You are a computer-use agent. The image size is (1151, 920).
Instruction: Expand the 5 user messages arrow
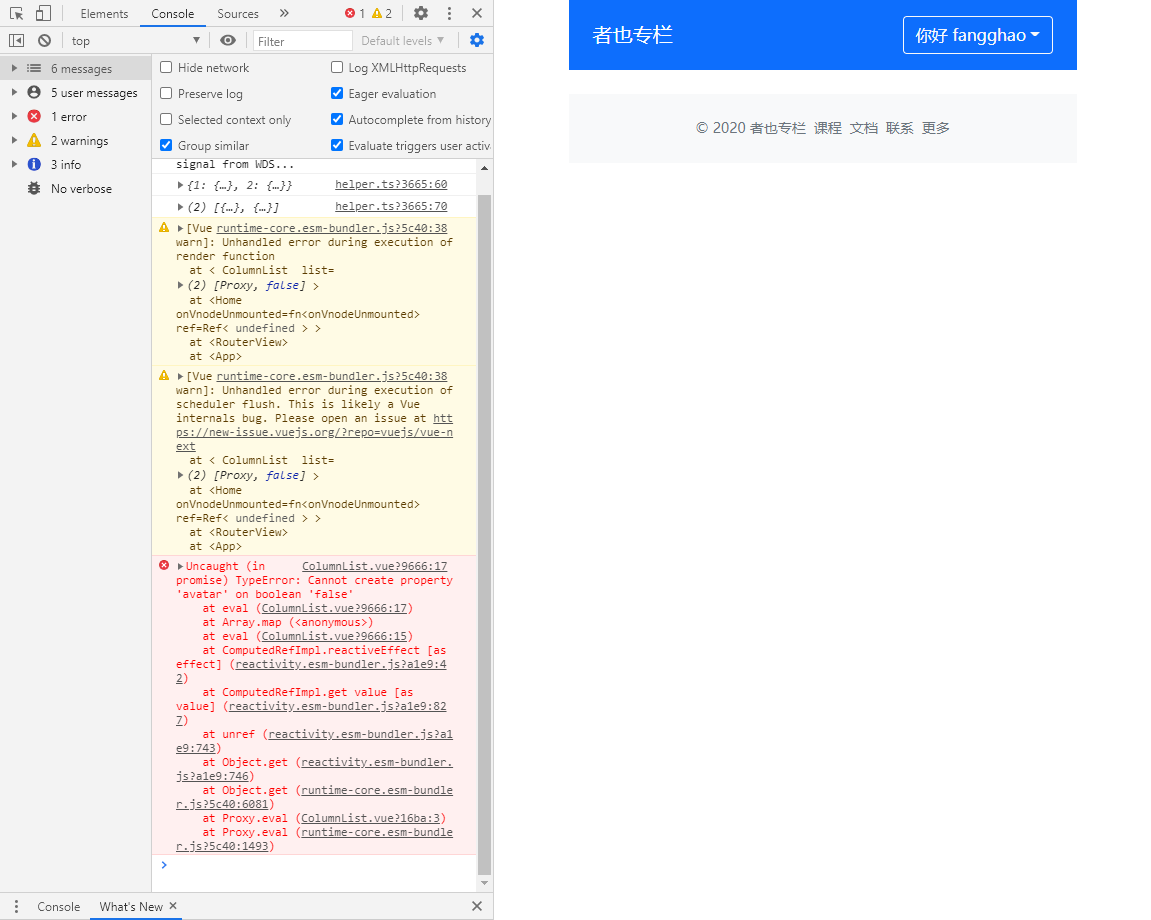click(14, 93)
